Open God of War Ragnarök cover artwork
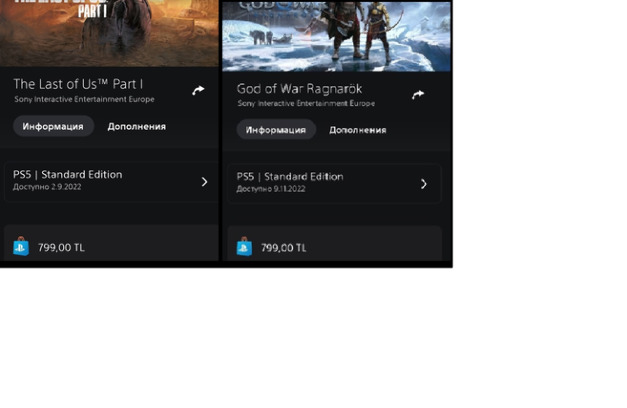 [336, 36]
